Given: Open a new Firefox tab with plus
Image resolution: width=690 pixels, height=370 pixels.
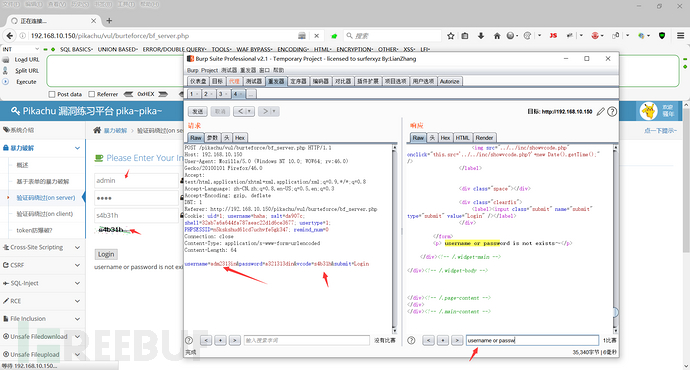Looking at the screenshot, I should (109, 20).
